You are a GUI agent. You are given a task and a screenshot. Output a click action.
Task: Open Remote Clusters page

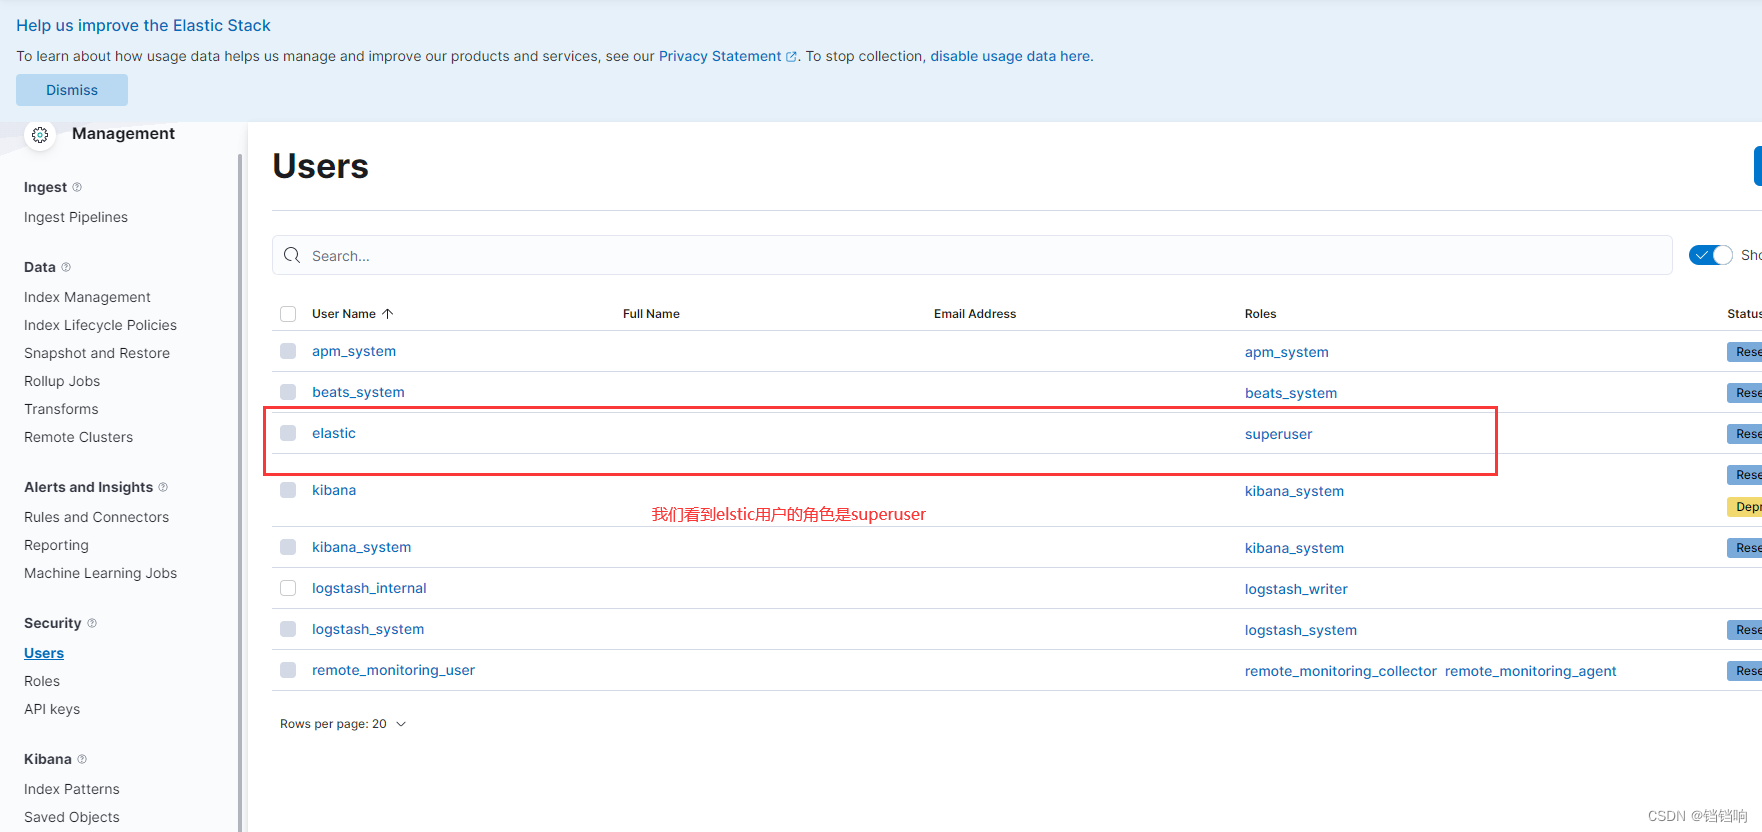click(78, 437)
